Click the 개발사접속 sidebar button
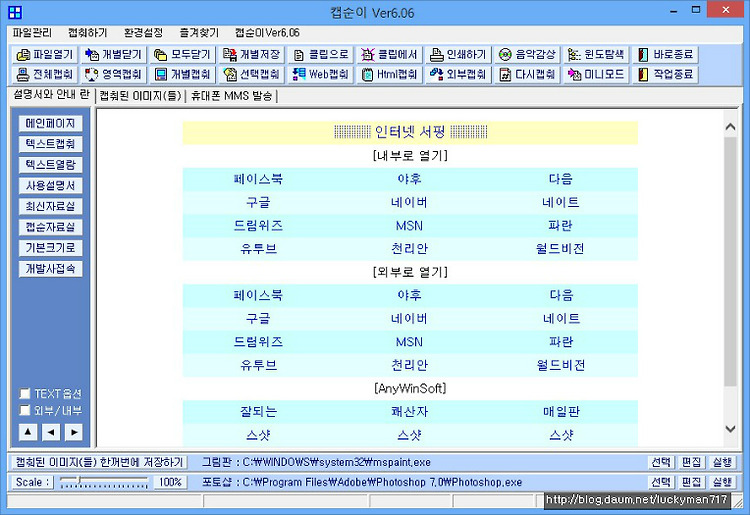 [x=51, y=269]
